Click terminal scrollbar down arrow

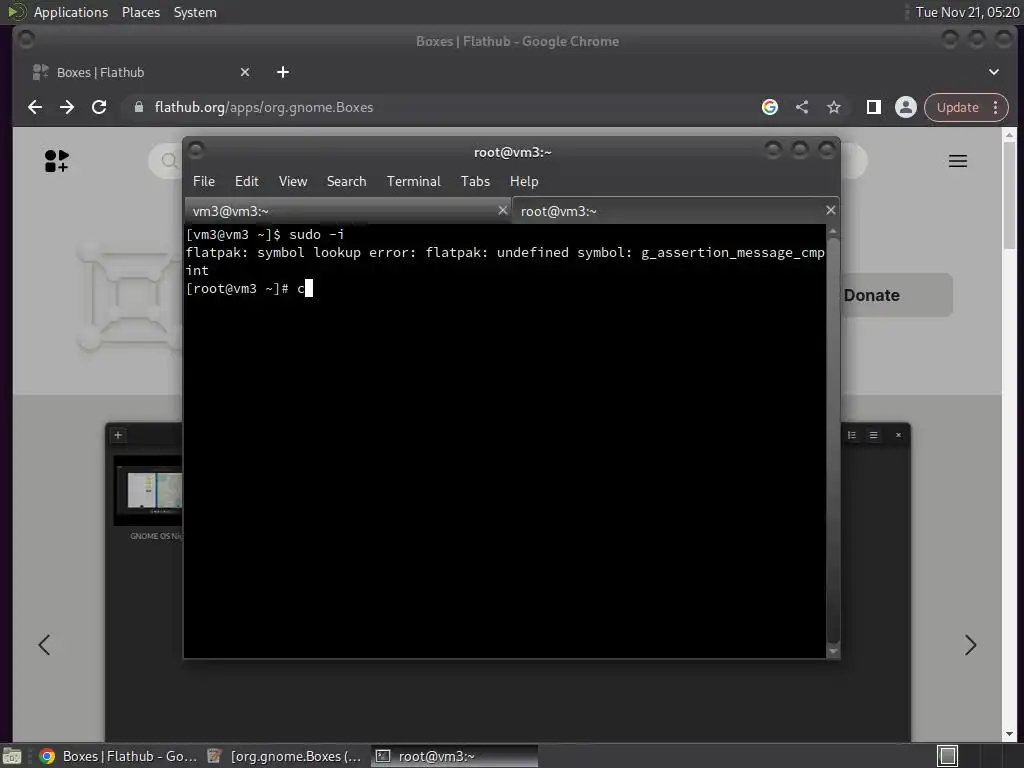tap(833, 651)
